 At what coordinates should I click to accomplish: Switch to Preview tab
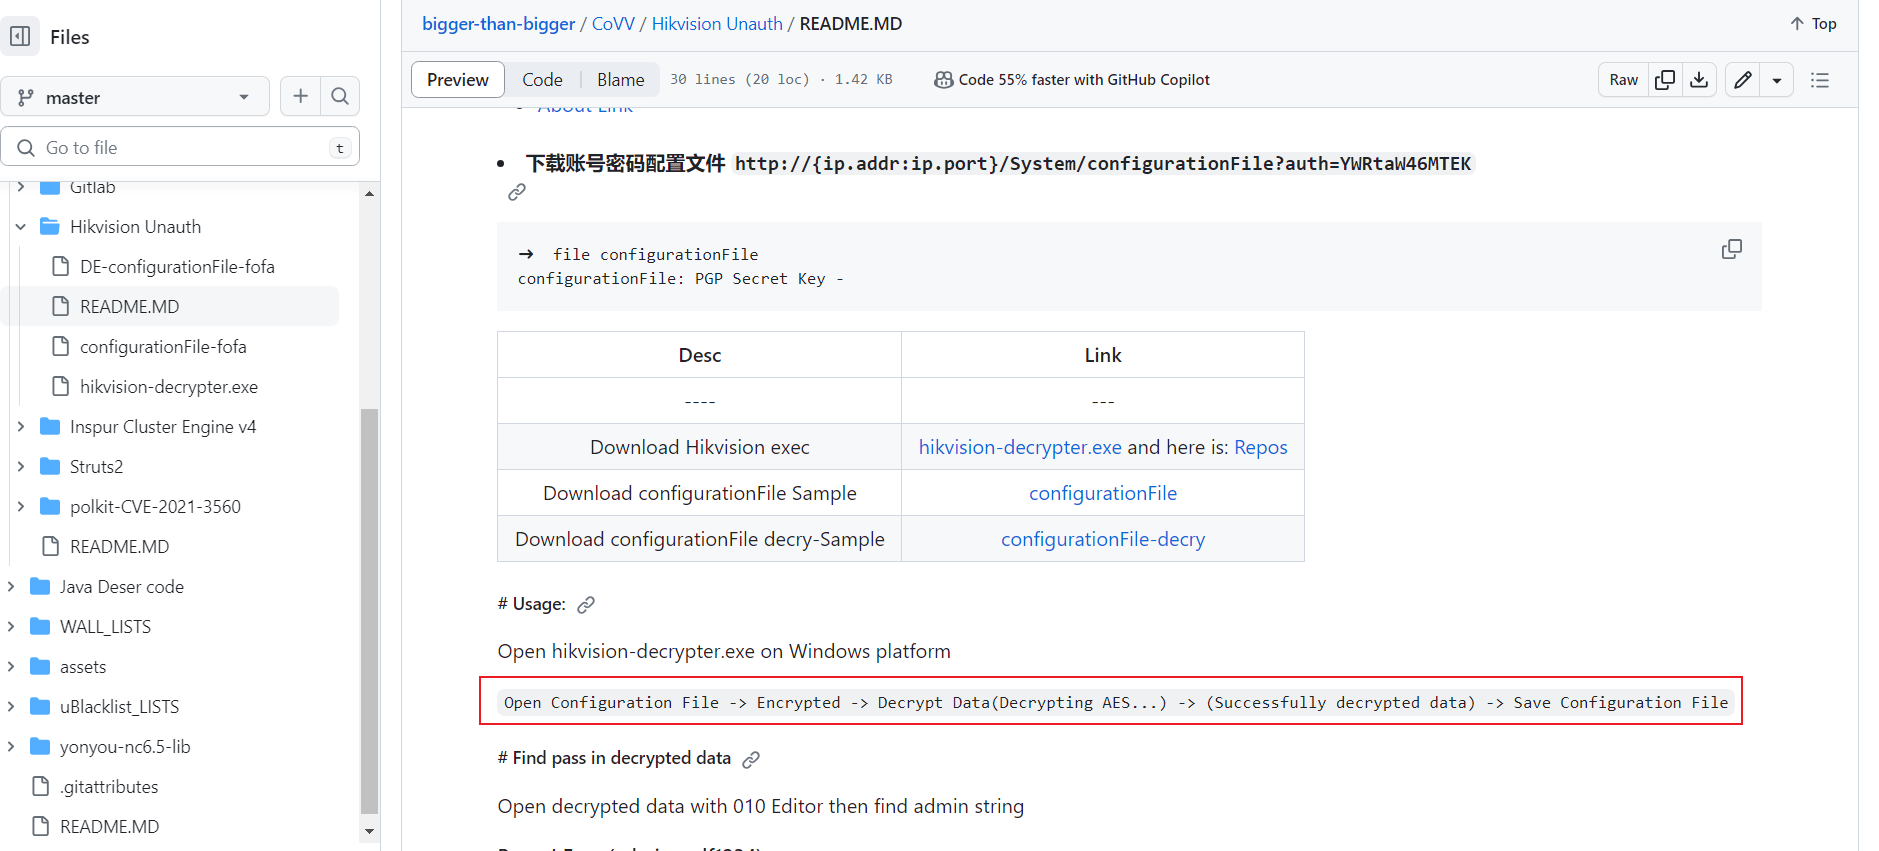pos(458,80)
